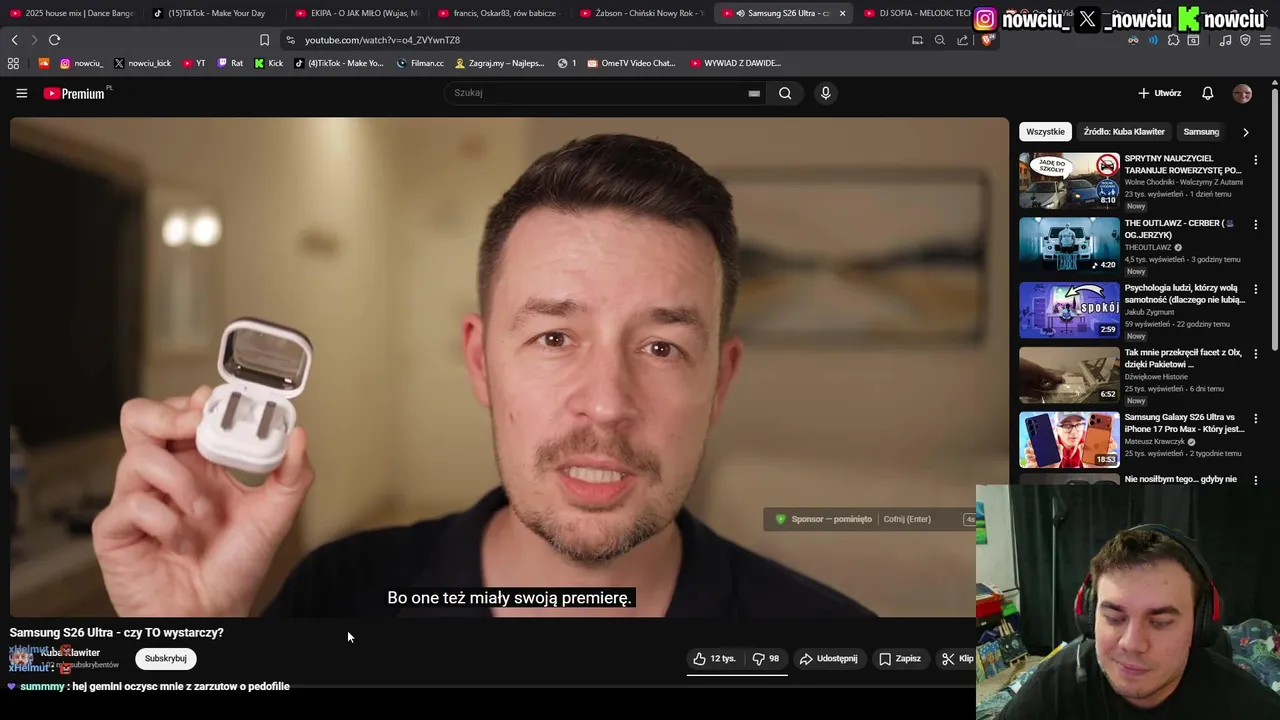This screenshot has width=1280, height=720.
Task: Open nowciu_kick bookmark
Action: tap(143, 63)
